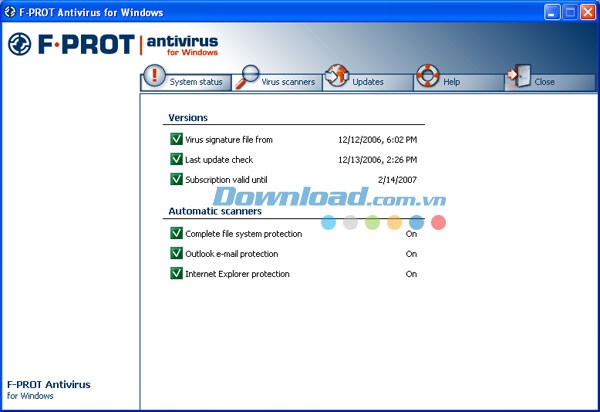
Task: Select 'Complete file system protection' text
Action: [244, 234]
